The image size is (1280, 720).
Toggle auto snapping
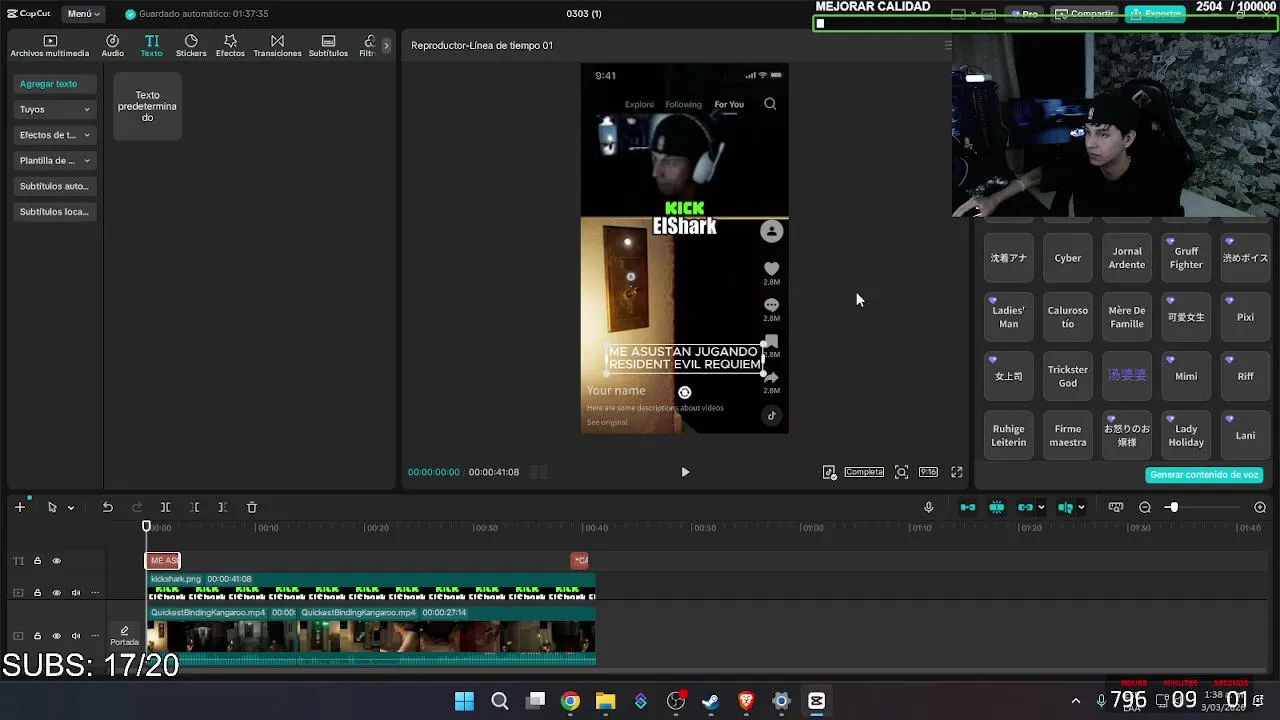(x=997, y=507)
